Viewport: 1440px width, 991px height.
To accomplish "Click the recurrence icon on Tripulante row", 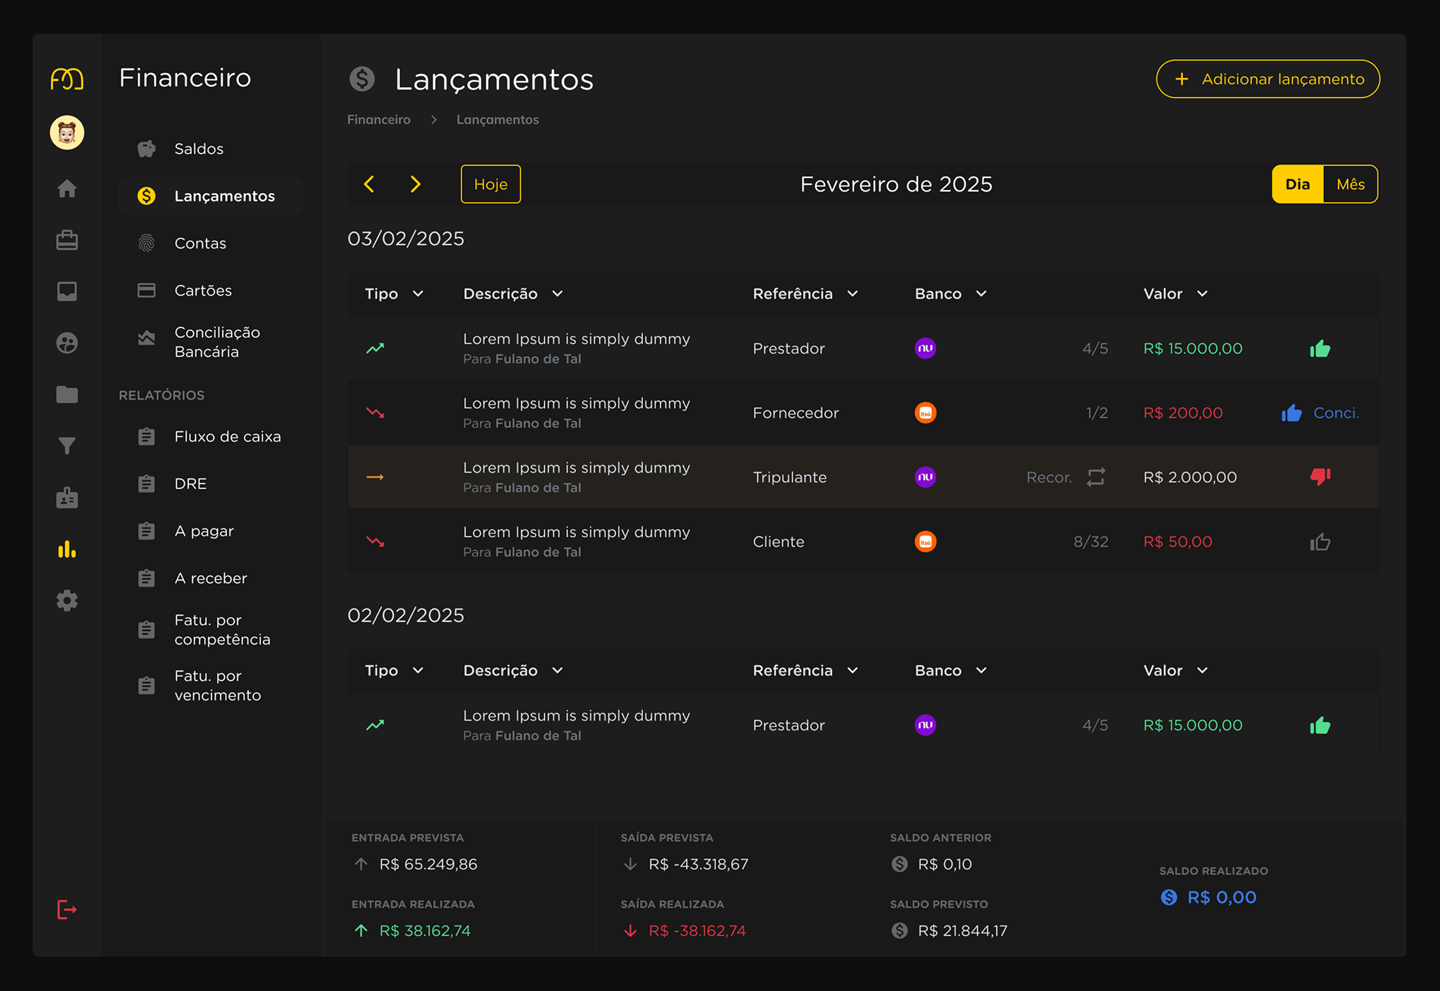I will tap(1096, 477).
